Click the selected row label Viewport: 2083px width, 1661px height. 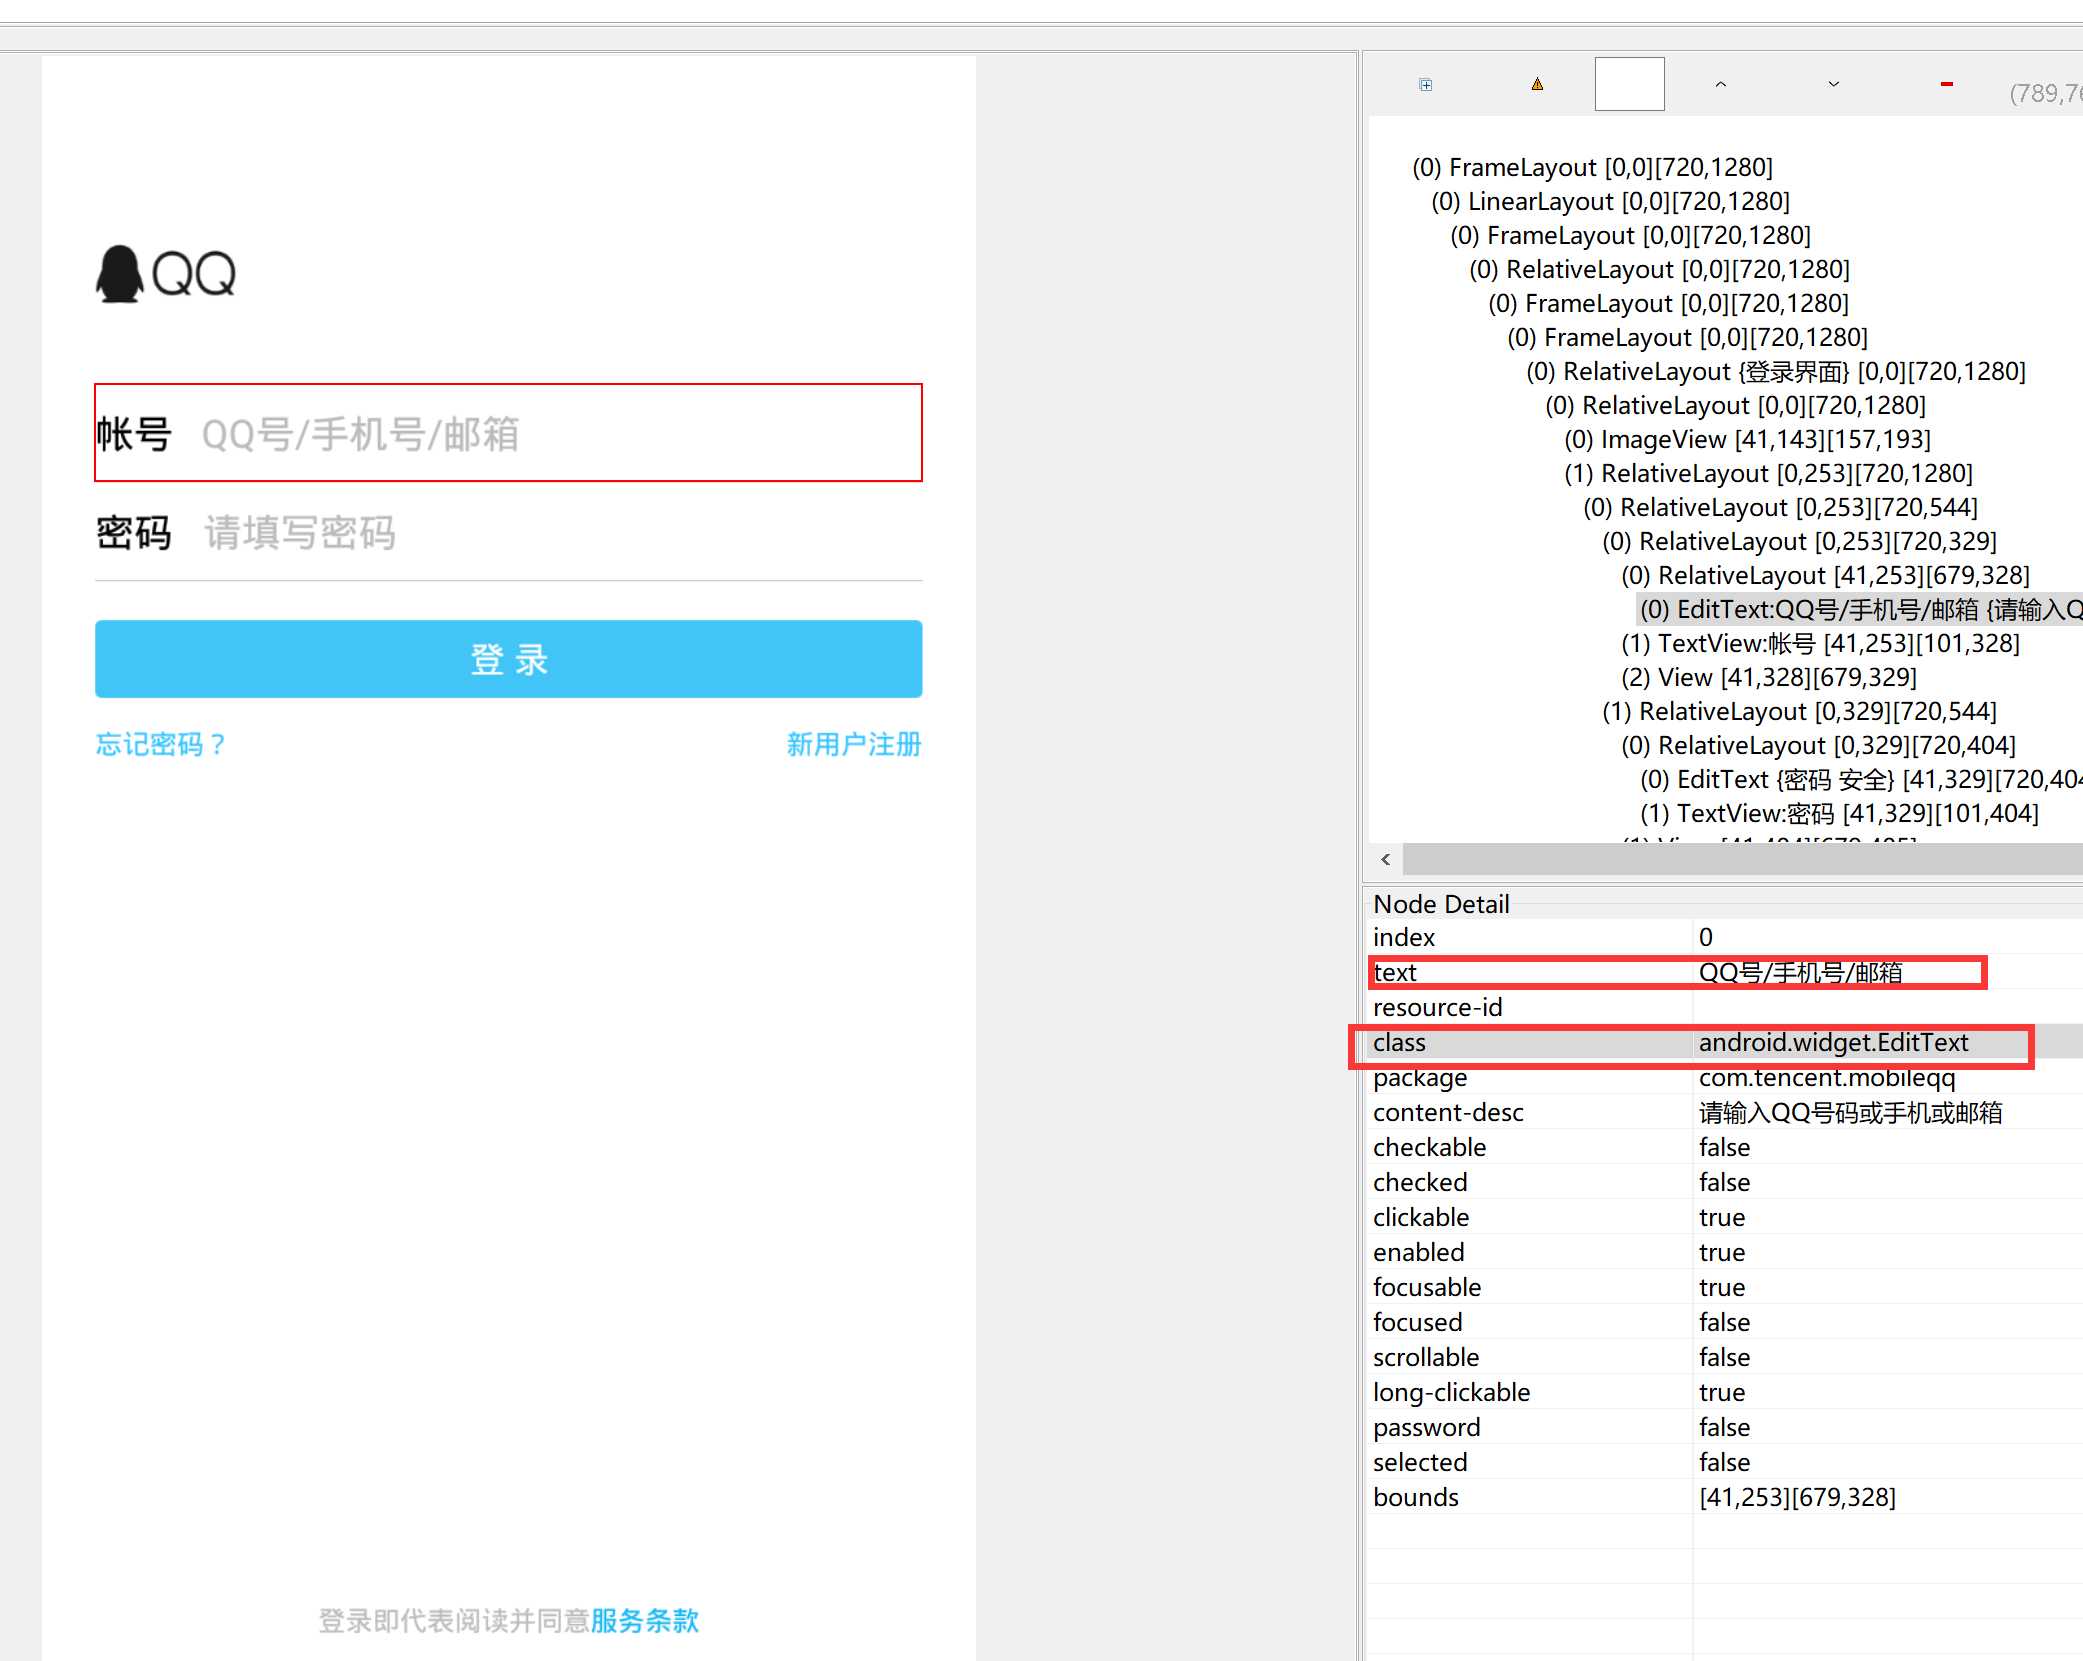click(1420, 1462)
